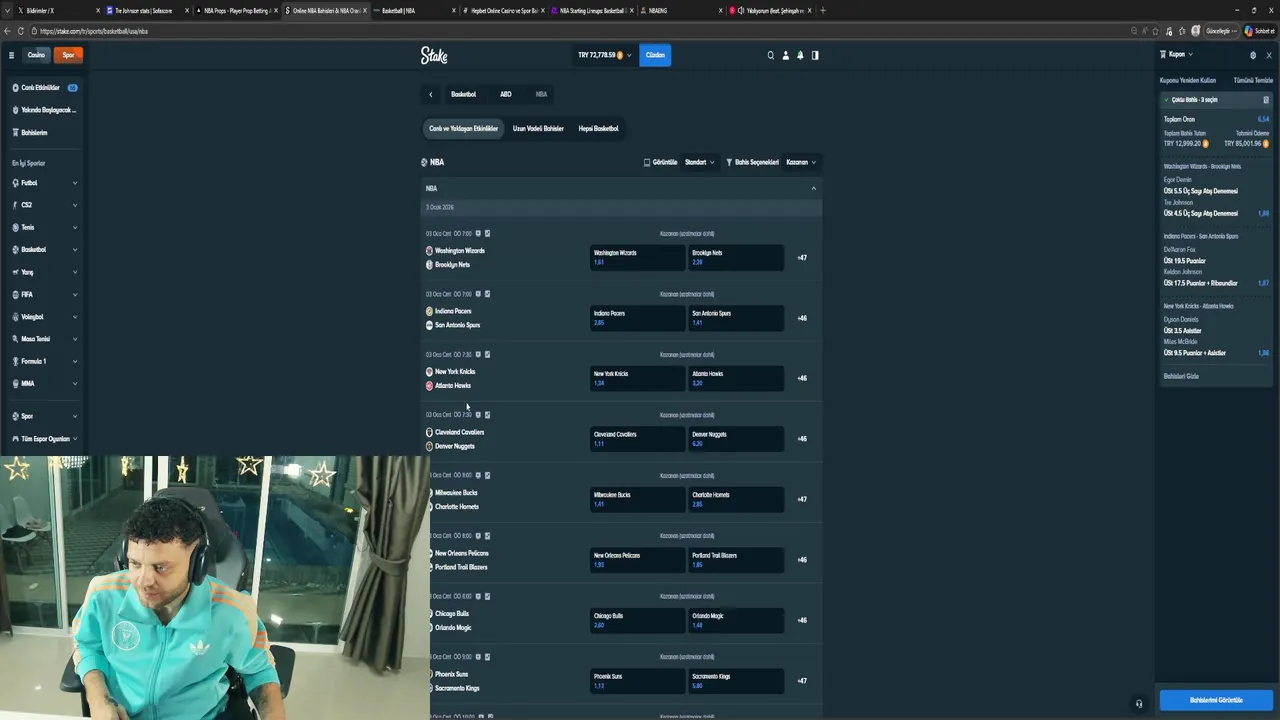1280x720 pixels.
Task: Click Bahisleri Gizle link
Action: [1181, 376]
